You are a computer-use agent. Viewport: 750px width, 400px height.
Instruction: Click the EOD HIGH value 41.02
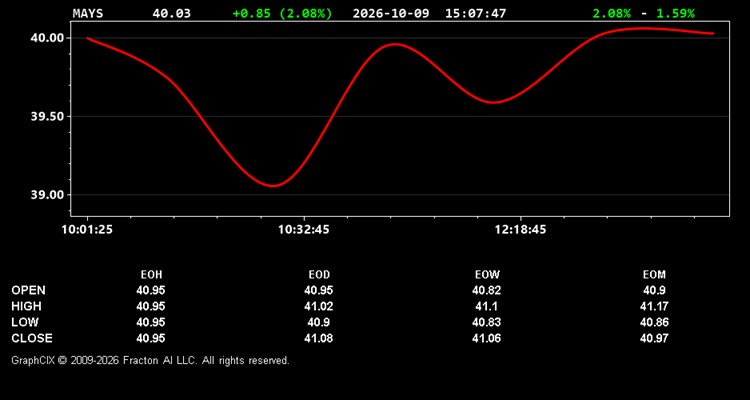pos(319,306)
